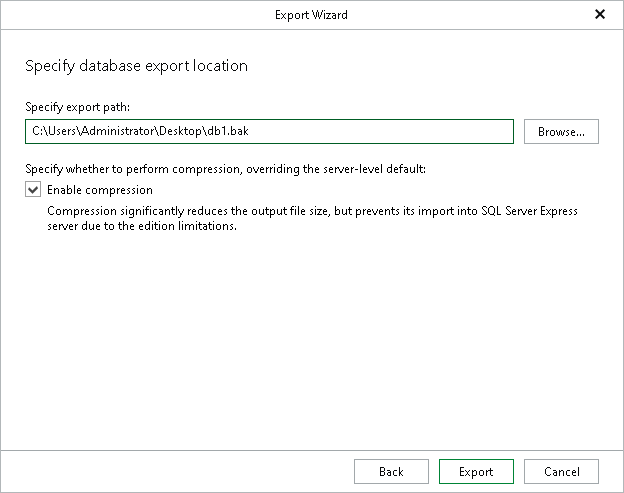Screen dimensions: 624x493
Task: Click the 'Export Wizard' title bar
Action: [311, 15]
